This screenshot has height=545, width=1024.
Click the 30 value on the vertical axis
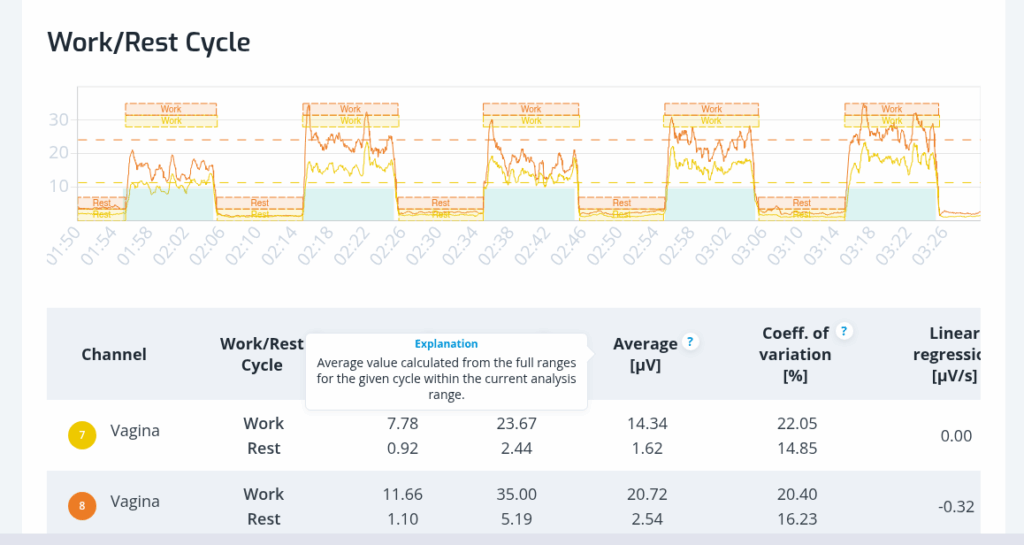click(x=59, y=120)
